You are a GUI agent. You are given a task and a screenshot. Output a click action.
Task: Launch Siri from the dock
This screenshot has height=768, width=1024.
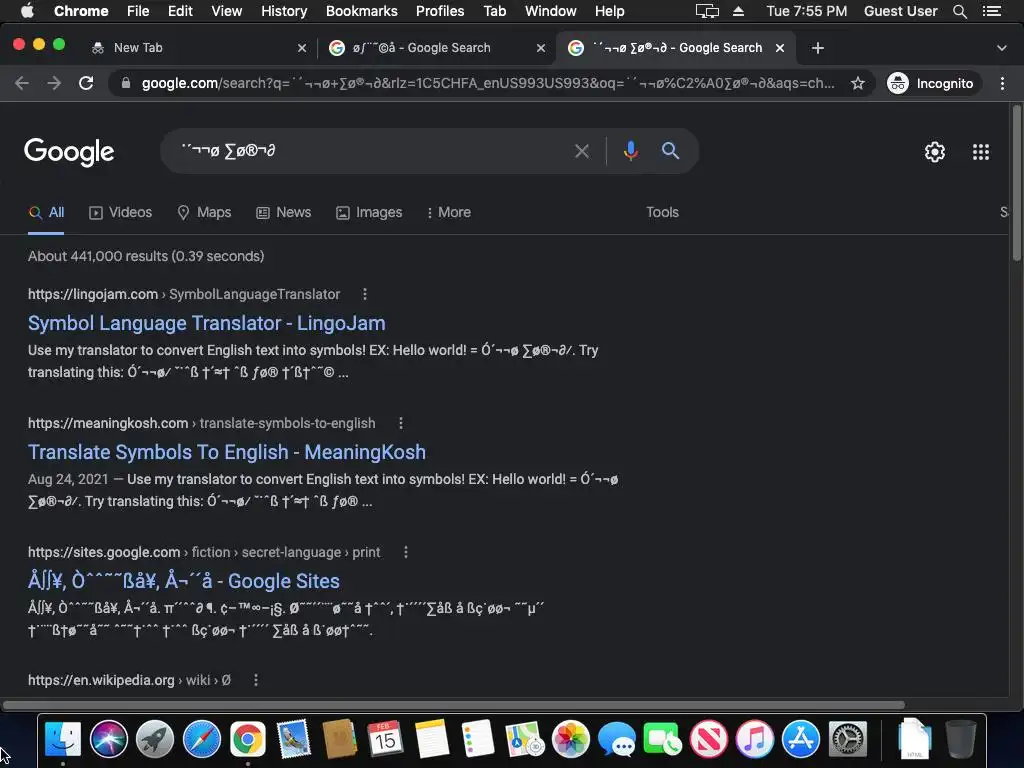pyautogui.click(x=108, y=740)
